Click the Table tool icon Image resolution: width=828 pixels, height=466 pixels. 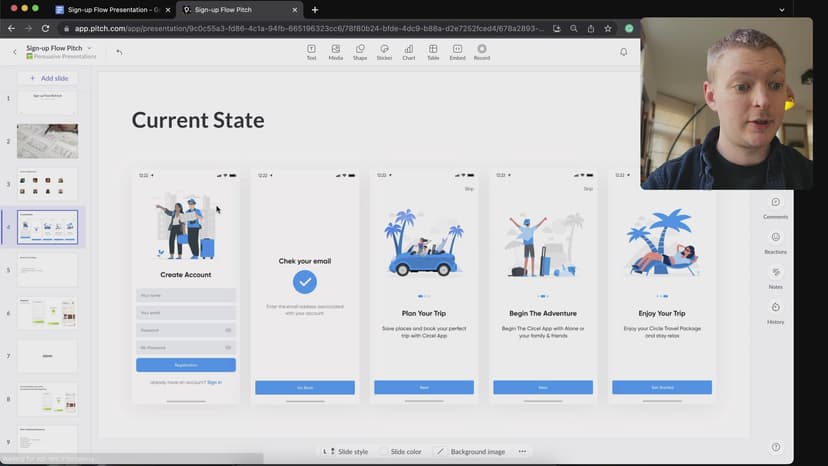pos(433,51)
